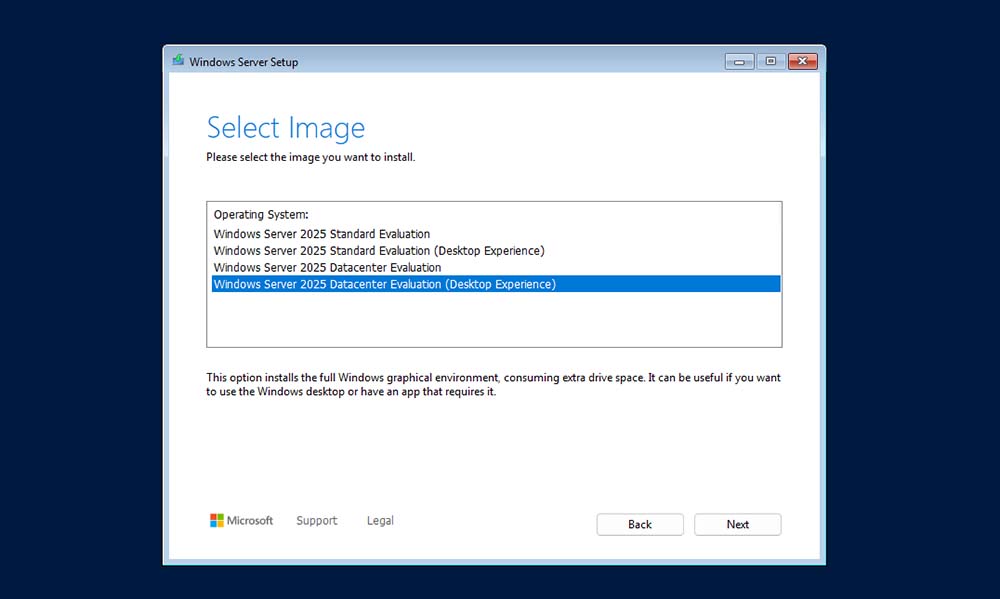This screenshot has width=1000, height=599.
Task: Click the dark blue background outside the window
Action: click(80, 300)
